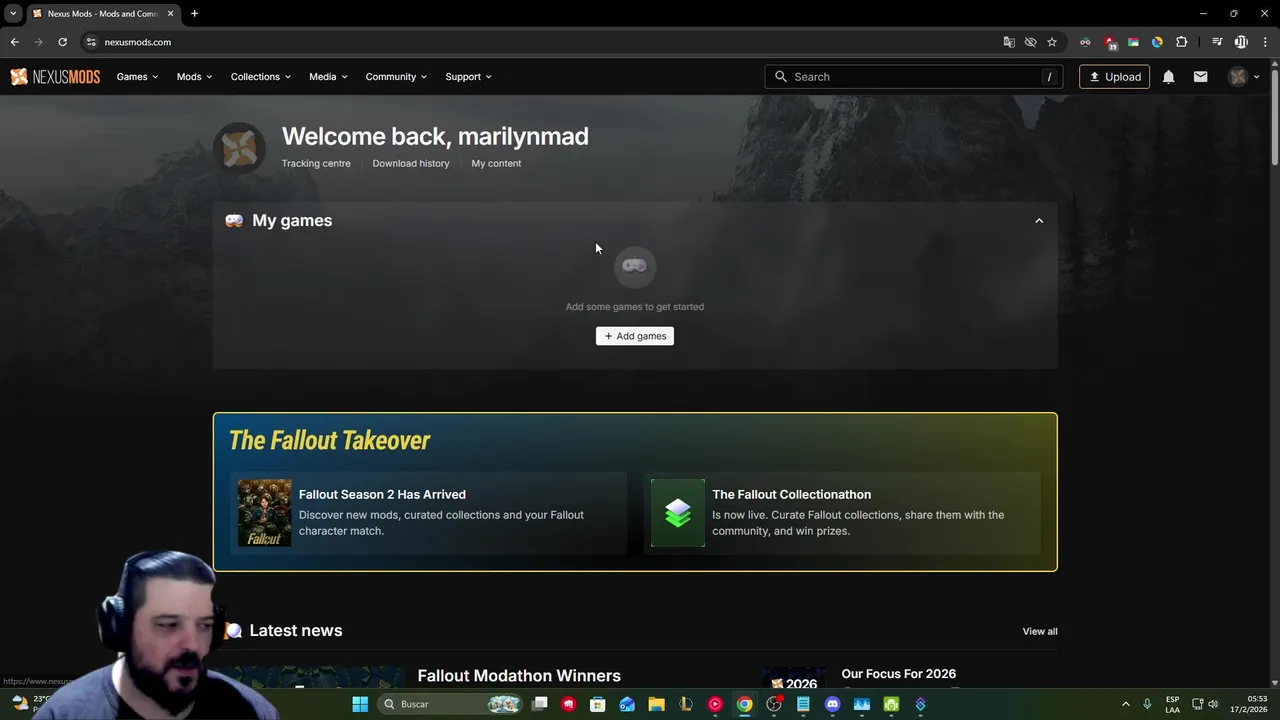Expand the Collections dropdown menu
The height and width of the screenshot is (720, 1280).
point(260,77)
